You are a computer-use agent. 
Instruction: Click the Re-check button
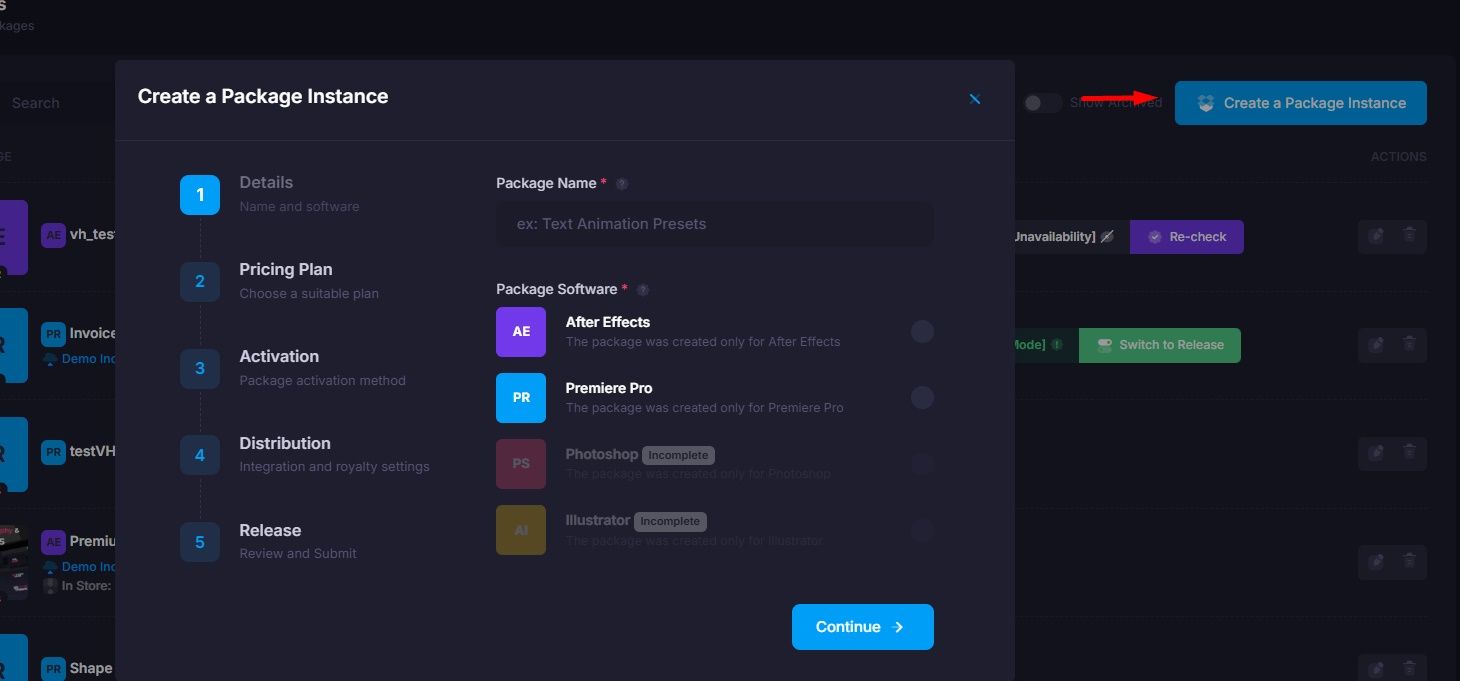[1186, 236]
